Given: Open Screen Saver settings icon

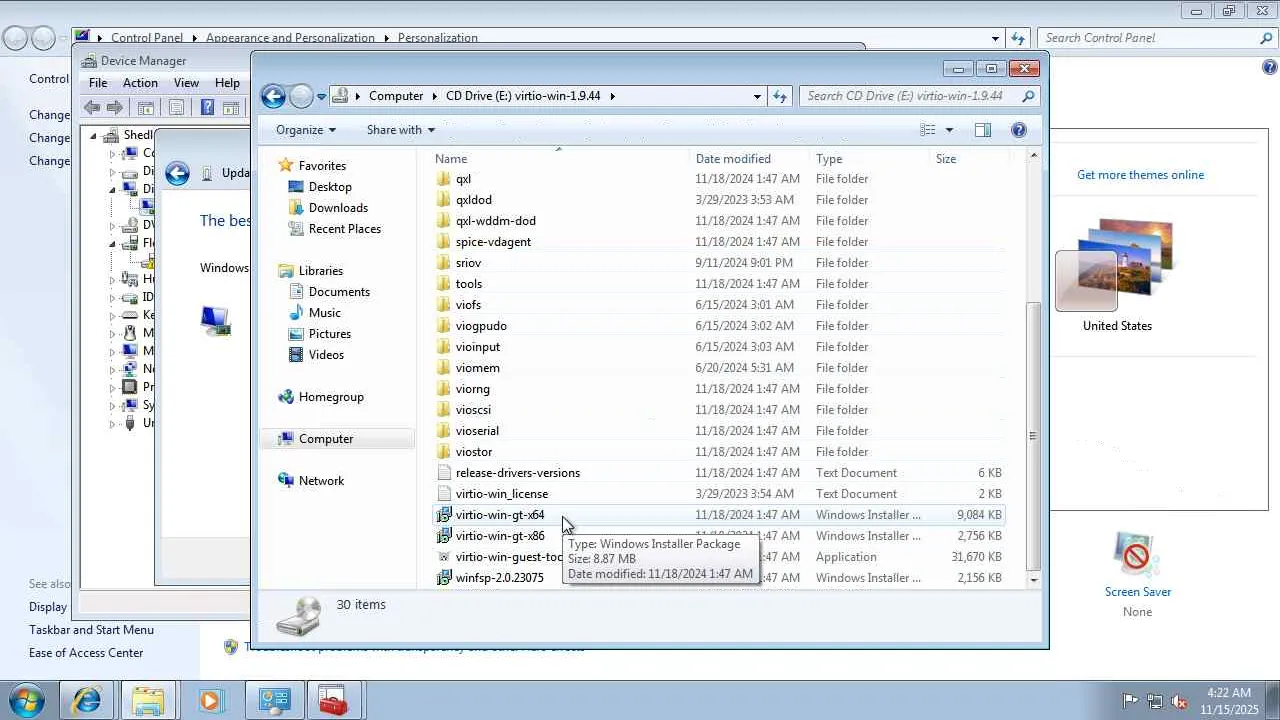Looking at the screenshot, I should (1136, 553).
